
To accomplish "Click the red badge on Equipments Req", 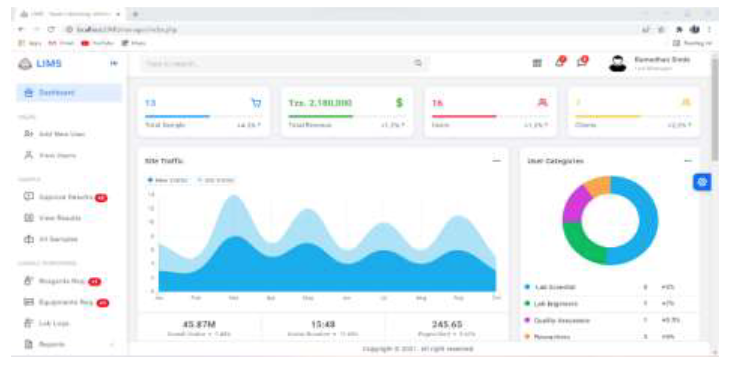I will (x=103, y=303).
